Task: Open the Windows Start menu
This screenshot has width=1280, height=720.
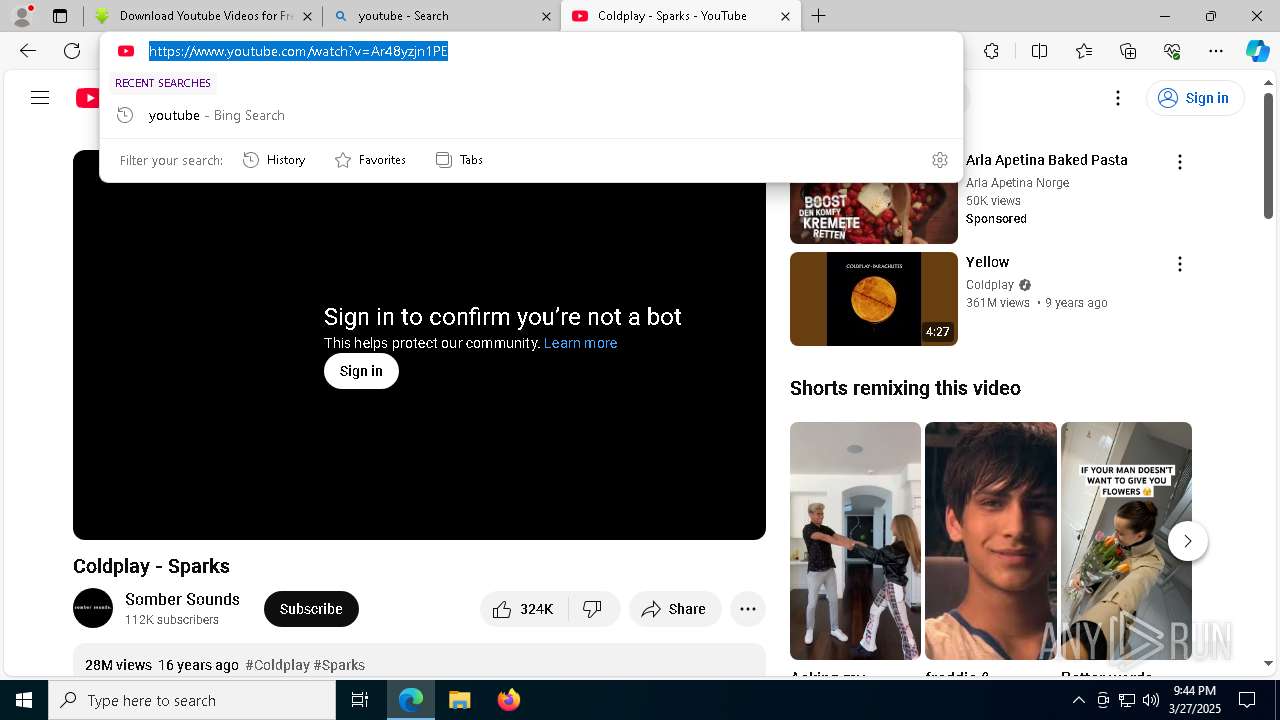Action: pos(24,700)
